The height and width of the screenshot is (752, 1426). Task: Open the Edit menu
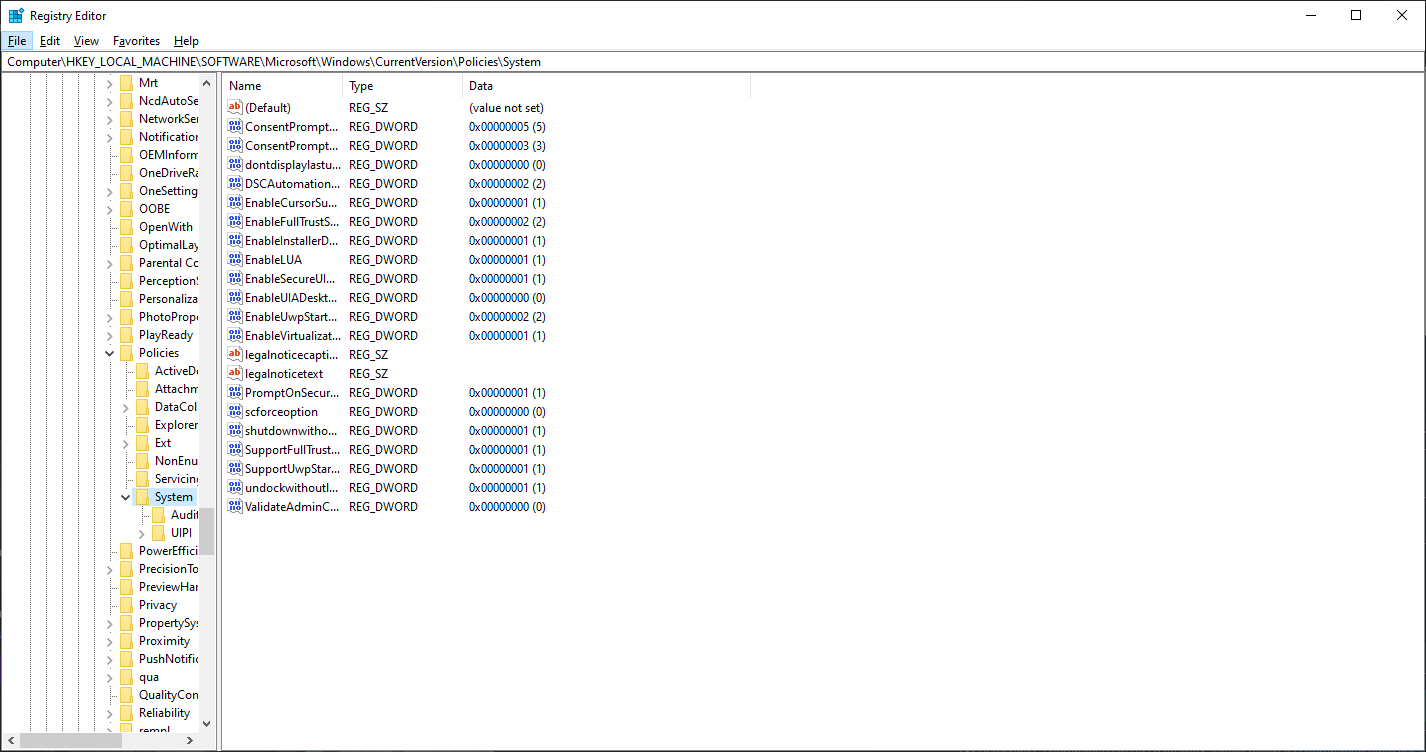[x=50, y=41]
